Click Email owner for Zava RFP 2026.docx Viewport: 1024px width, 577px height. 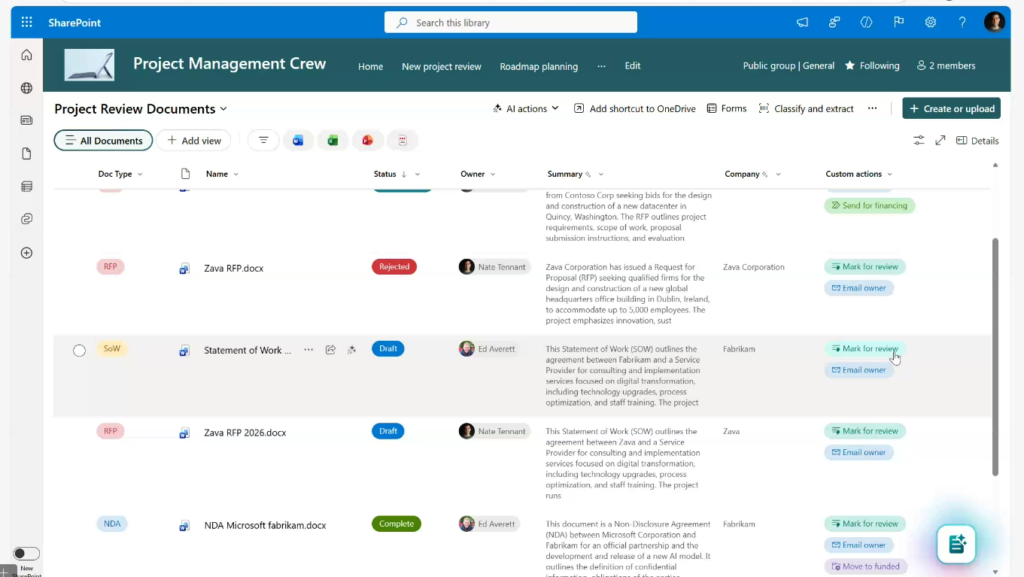858,452
